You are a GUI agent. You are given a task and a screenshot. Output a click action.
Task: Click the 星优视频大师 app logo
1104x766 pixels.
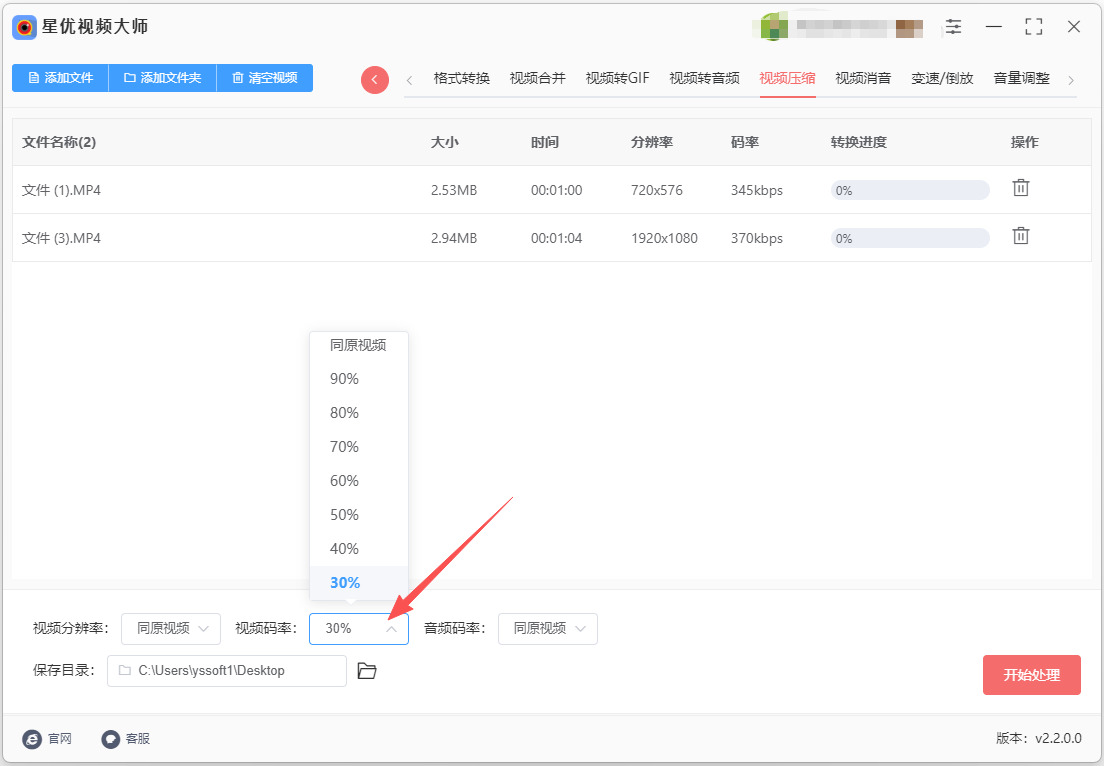coord(25,27)
